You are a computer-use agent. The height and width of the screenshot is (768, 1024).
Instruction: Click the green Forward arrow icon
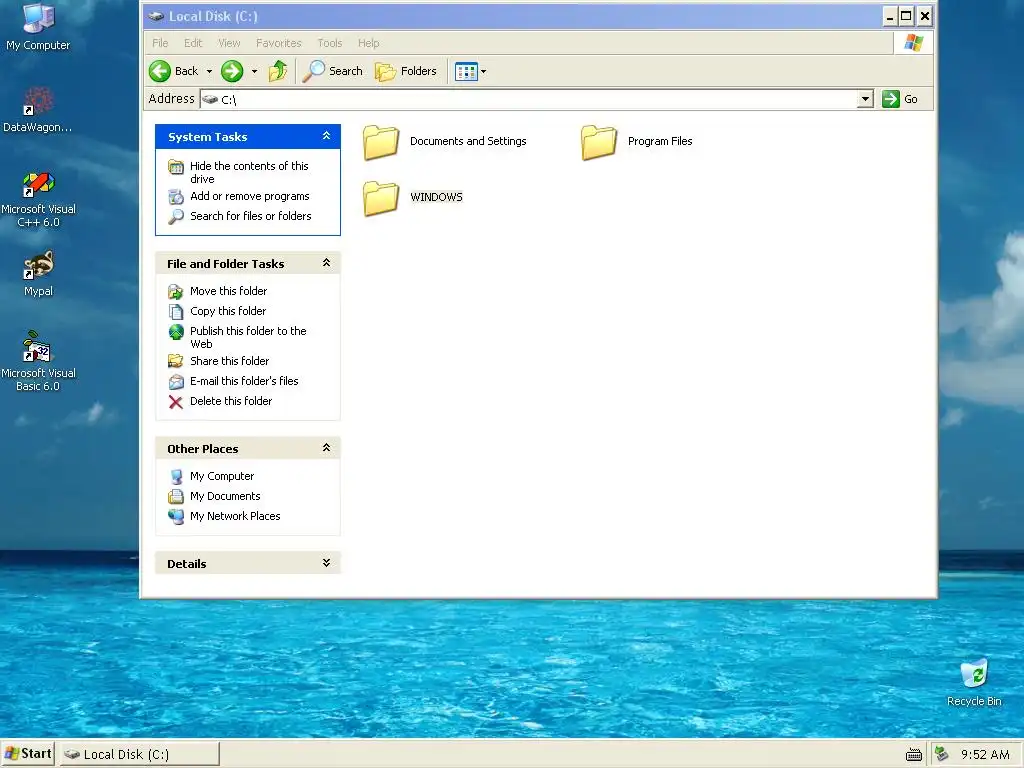click(232, 71)
